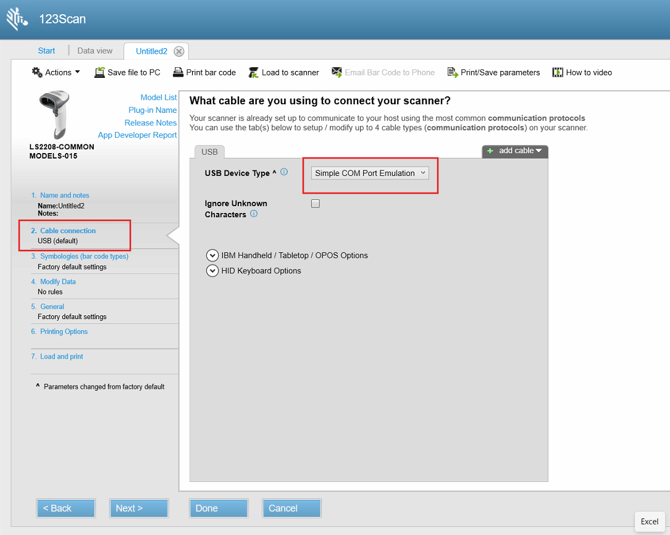Switch to the Start tab
Image resolution: width=670 pixels, height=535 pixels.
pos(47,51)
